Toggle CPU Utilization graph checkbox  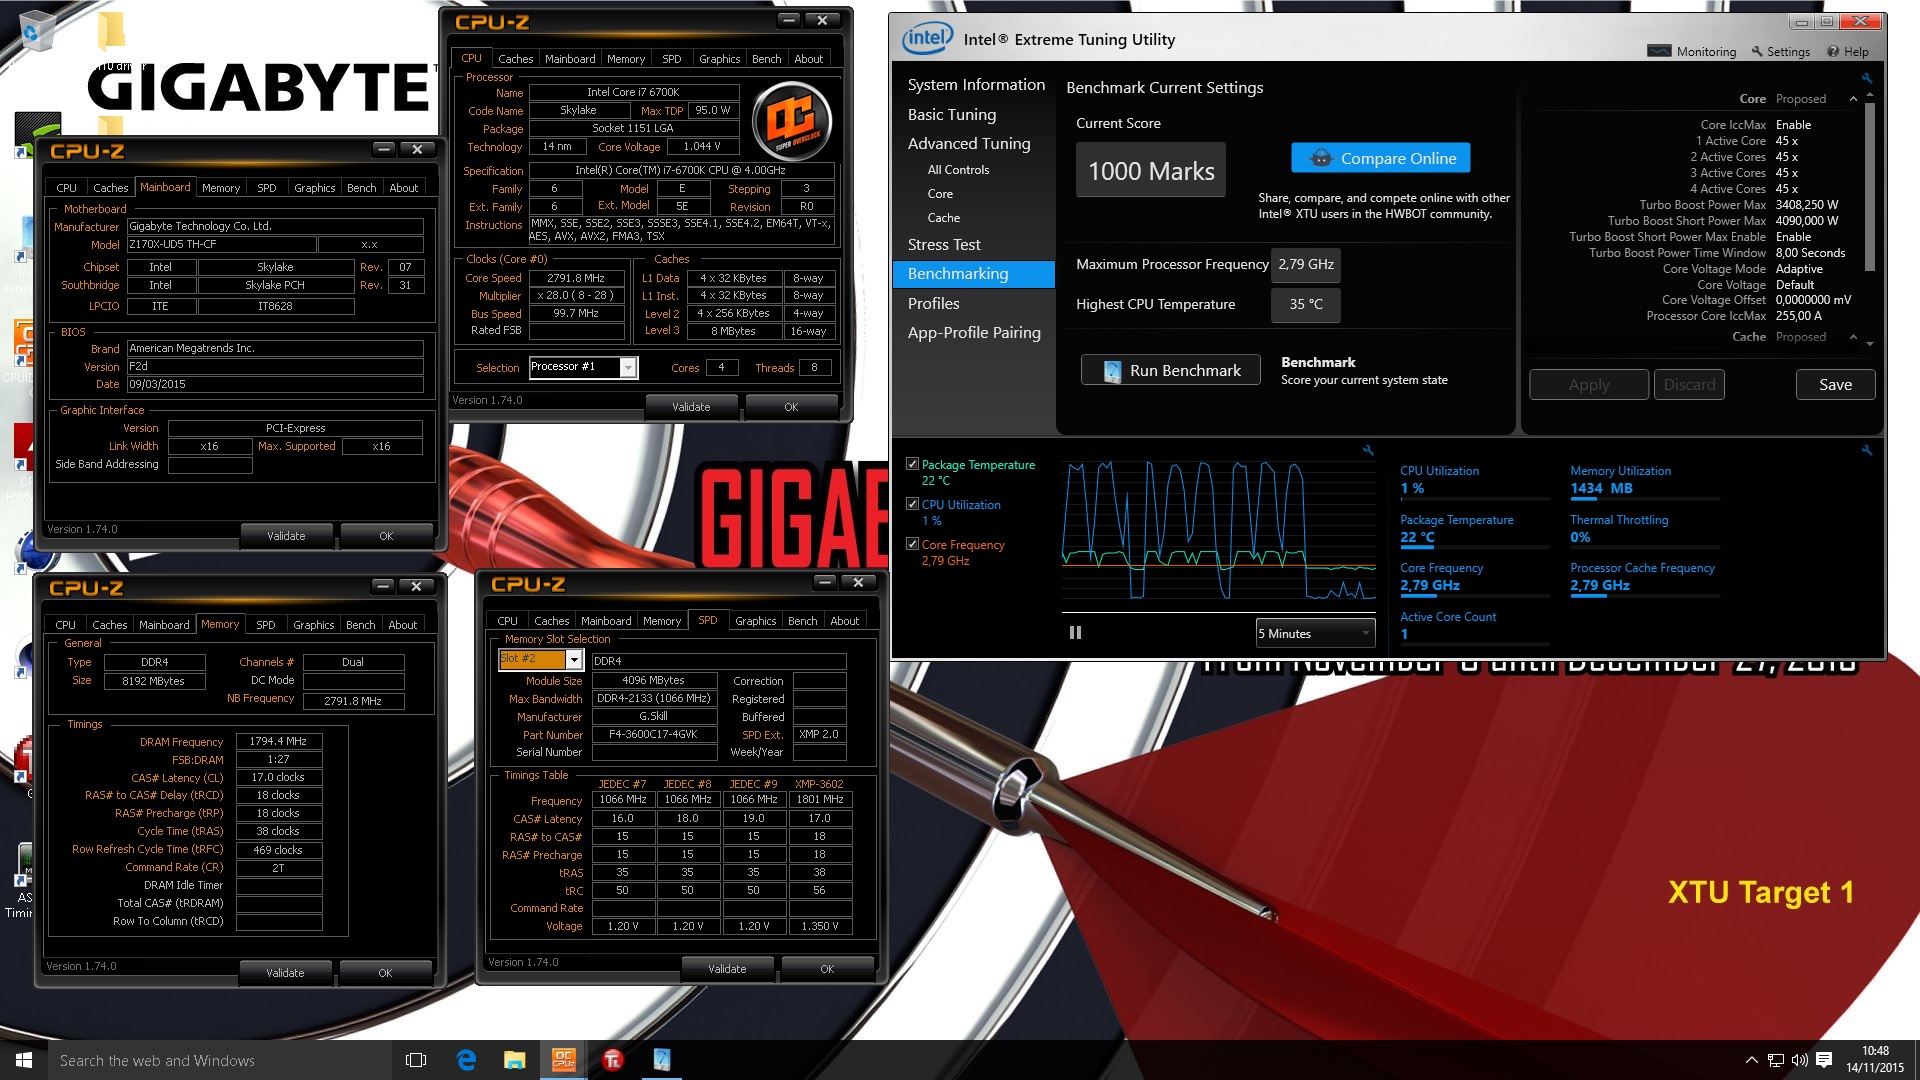click(912, 504)
